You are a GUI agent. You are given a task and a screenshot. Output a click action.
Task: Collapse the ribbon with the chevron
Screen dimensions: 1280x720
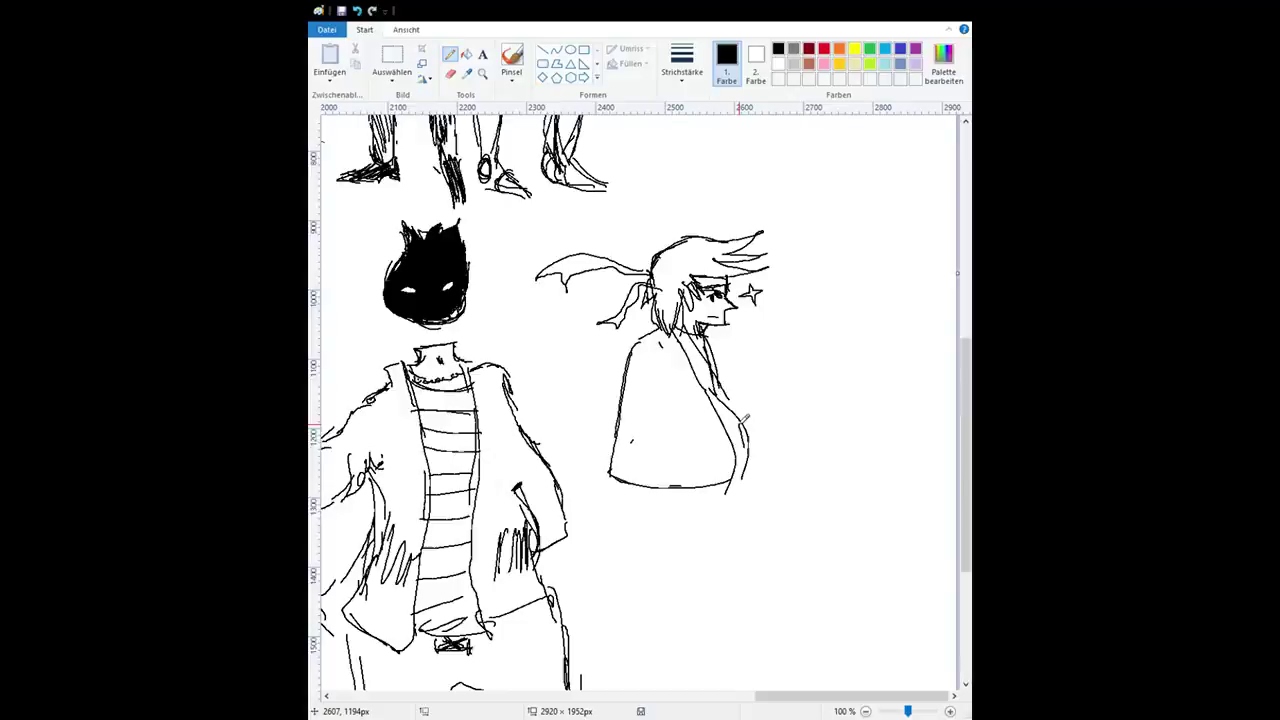click(949, 29)
